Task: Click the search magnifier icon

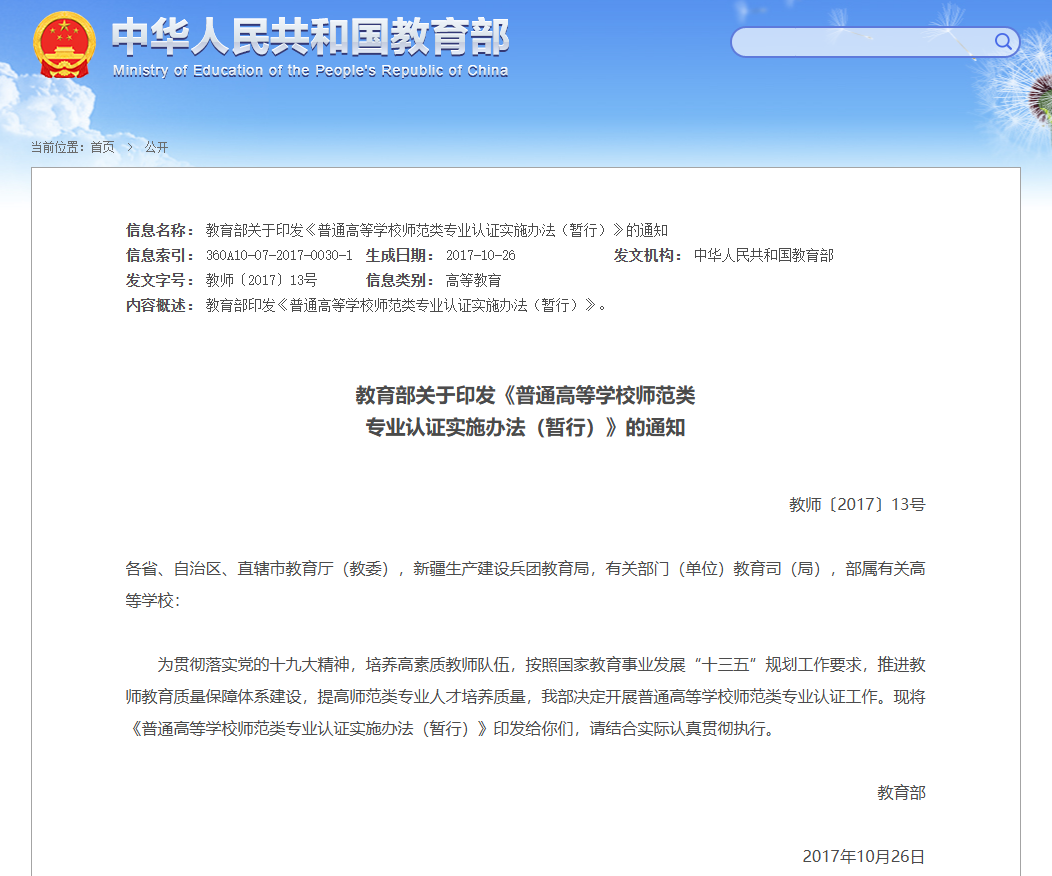Action: 1003,42
